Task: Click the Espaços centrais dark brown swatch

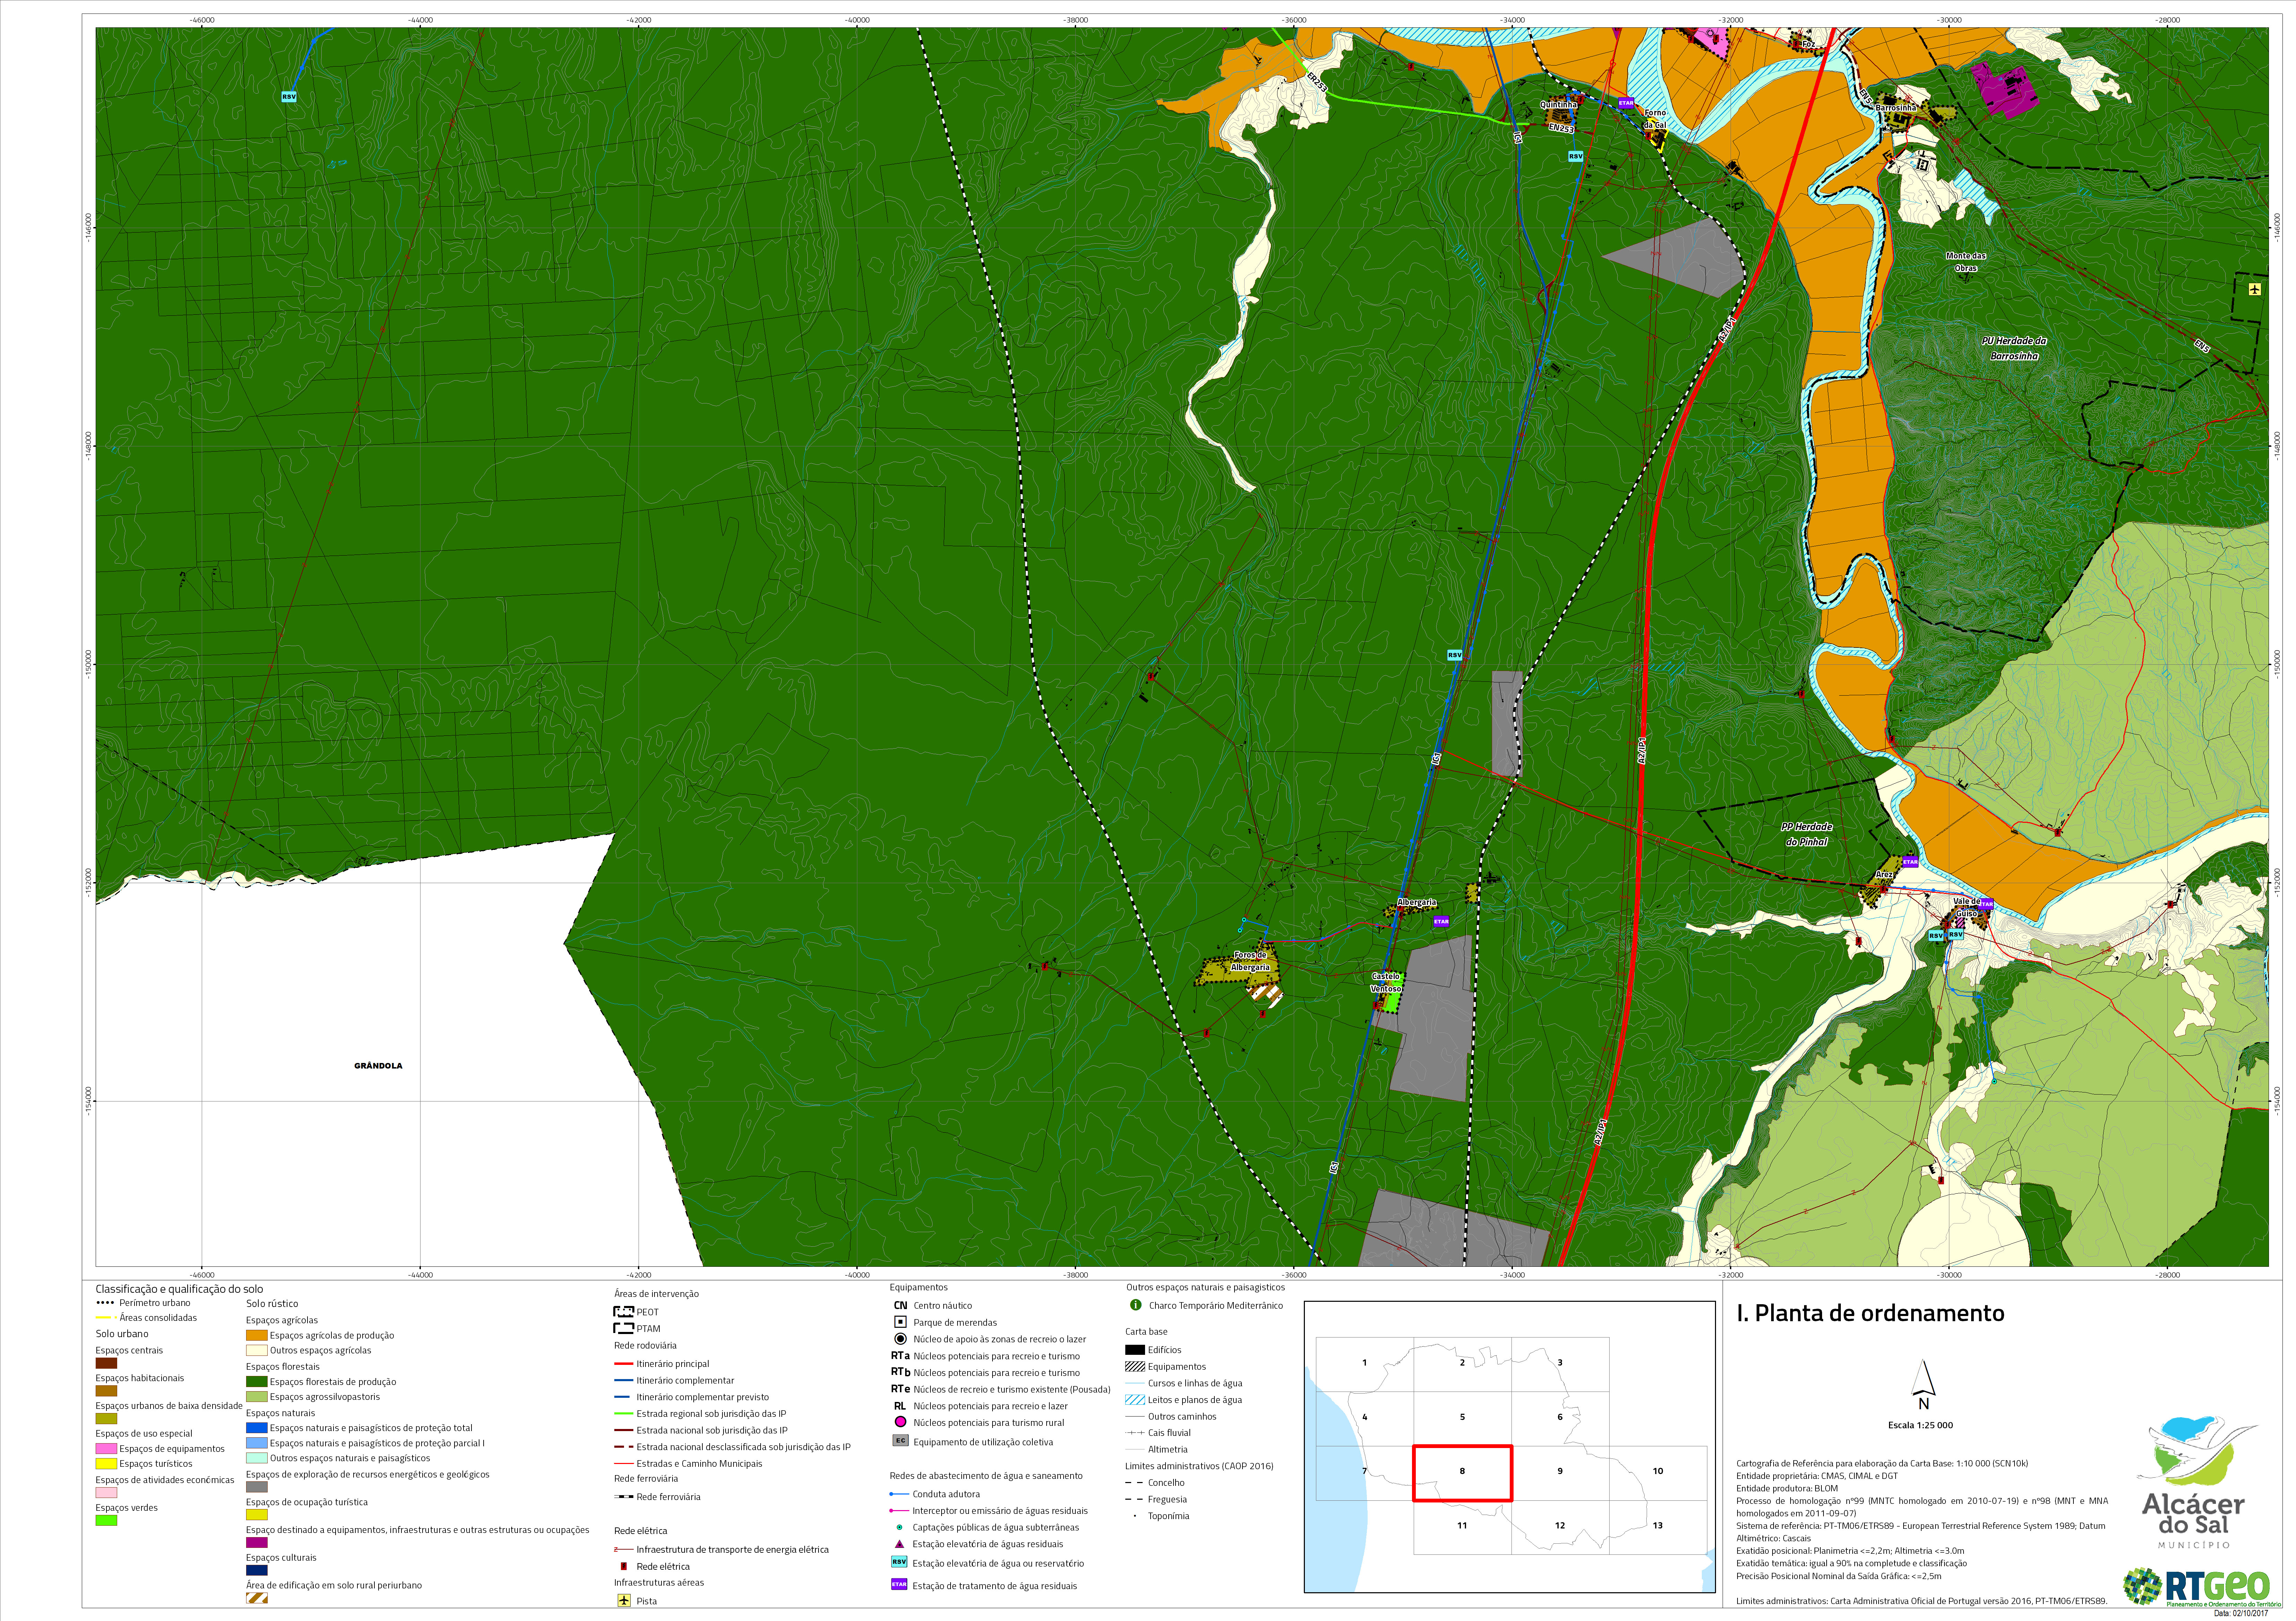Action: point(106,1363)
